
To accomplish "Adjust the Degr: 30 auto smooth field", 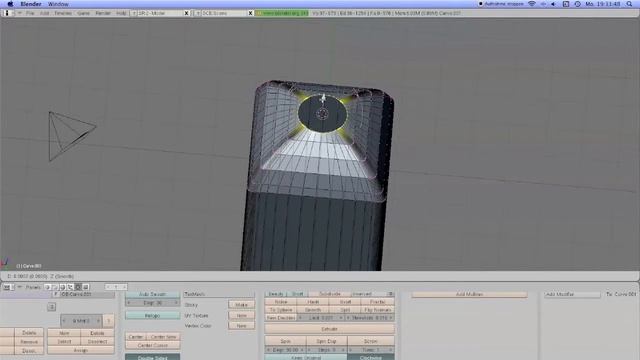I will 152,303.
